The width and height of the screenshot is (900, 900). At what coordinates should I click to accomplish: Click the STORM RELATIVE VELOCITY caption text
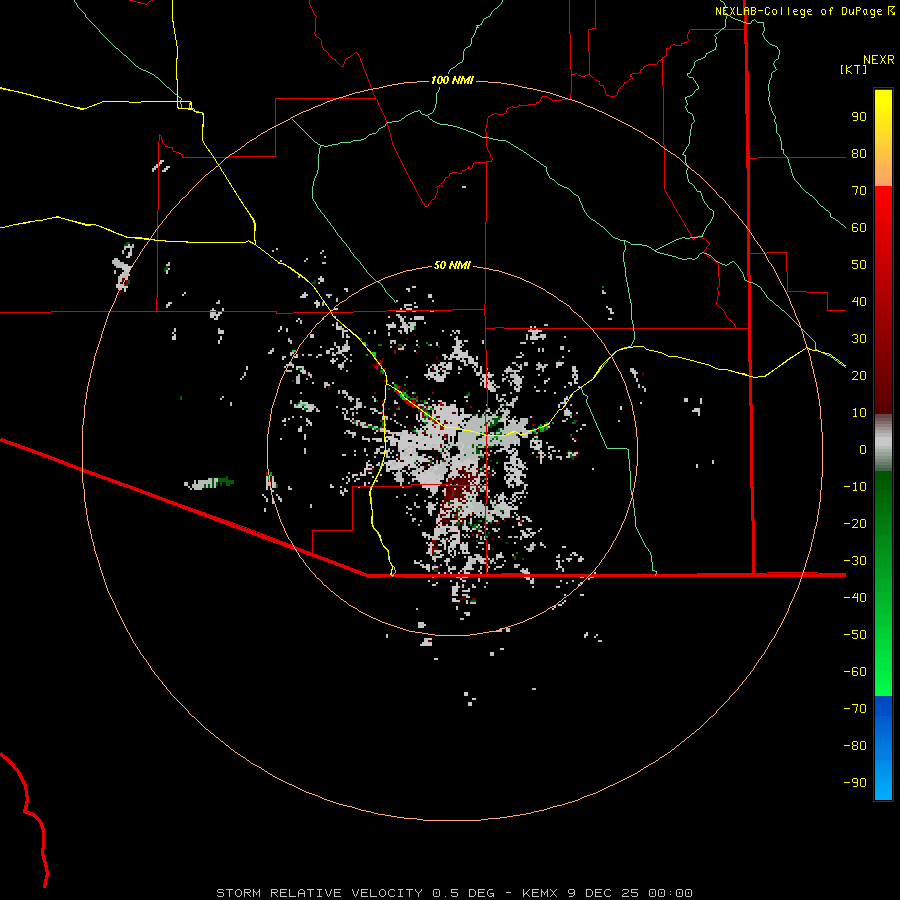[321, 893]
